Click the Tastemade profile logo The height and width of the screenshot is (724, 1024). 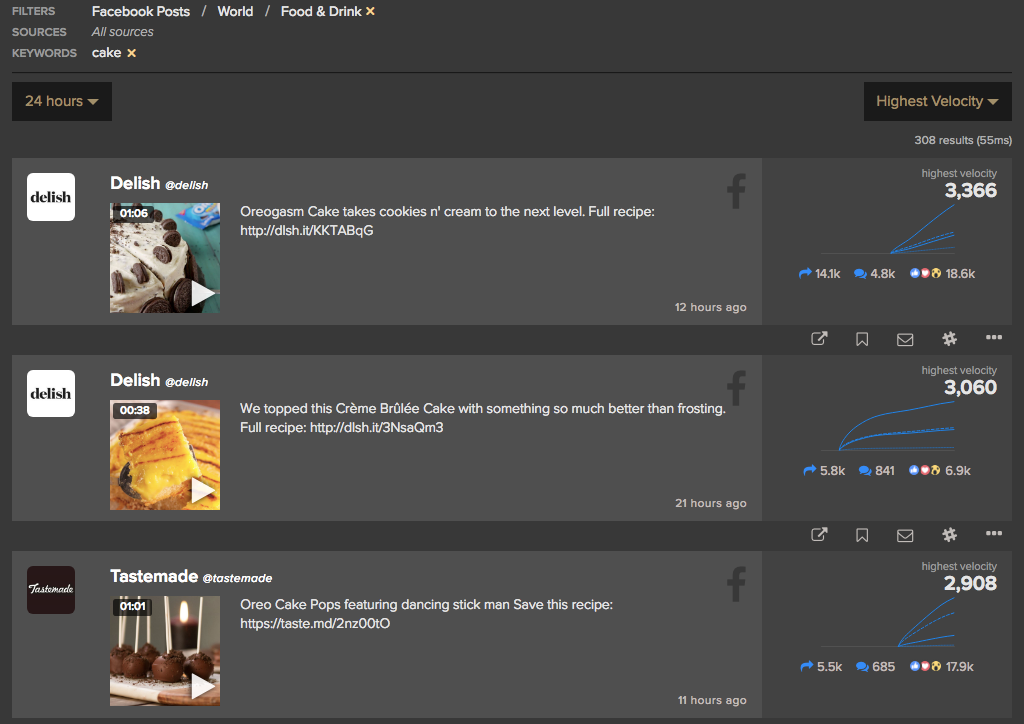pos(50,590)
